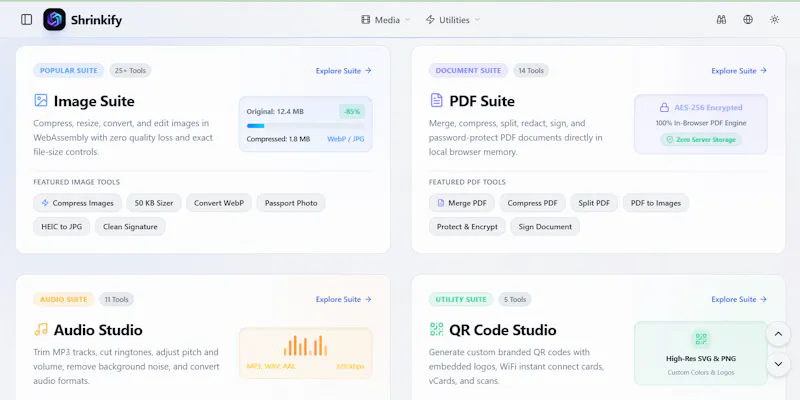Click the QR Code Studio icon
The image size is (800, 400).
[436, 329]
